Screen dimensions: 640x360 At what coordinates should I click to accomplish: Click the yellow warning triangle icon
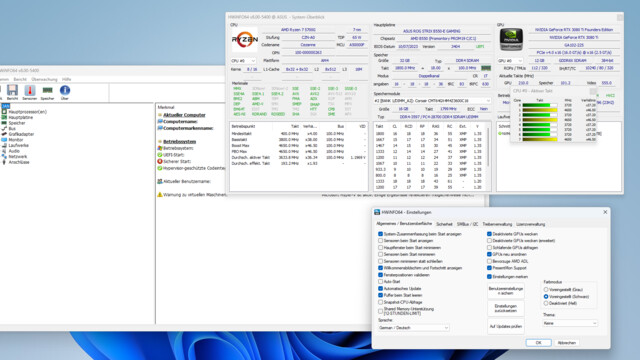(x=160, y=195)
